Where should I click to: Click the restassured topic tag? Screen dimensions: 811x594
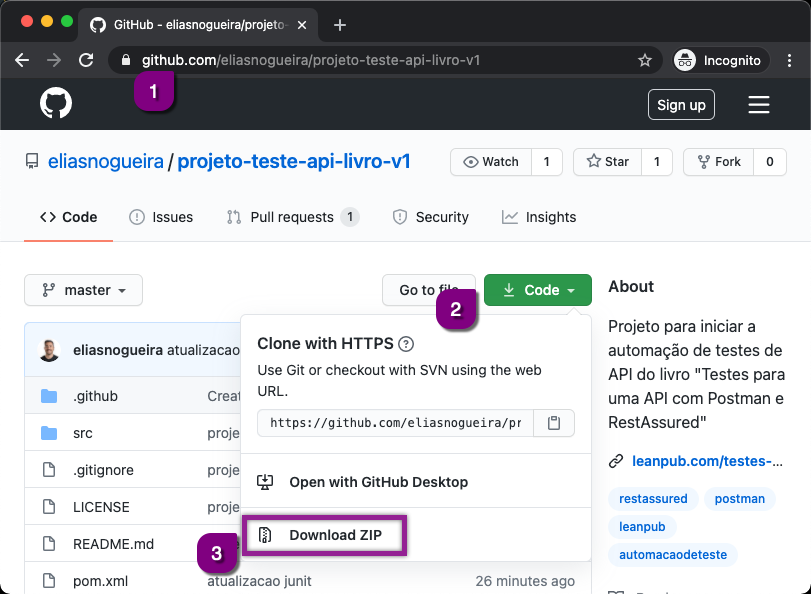(x=653, y=499)
